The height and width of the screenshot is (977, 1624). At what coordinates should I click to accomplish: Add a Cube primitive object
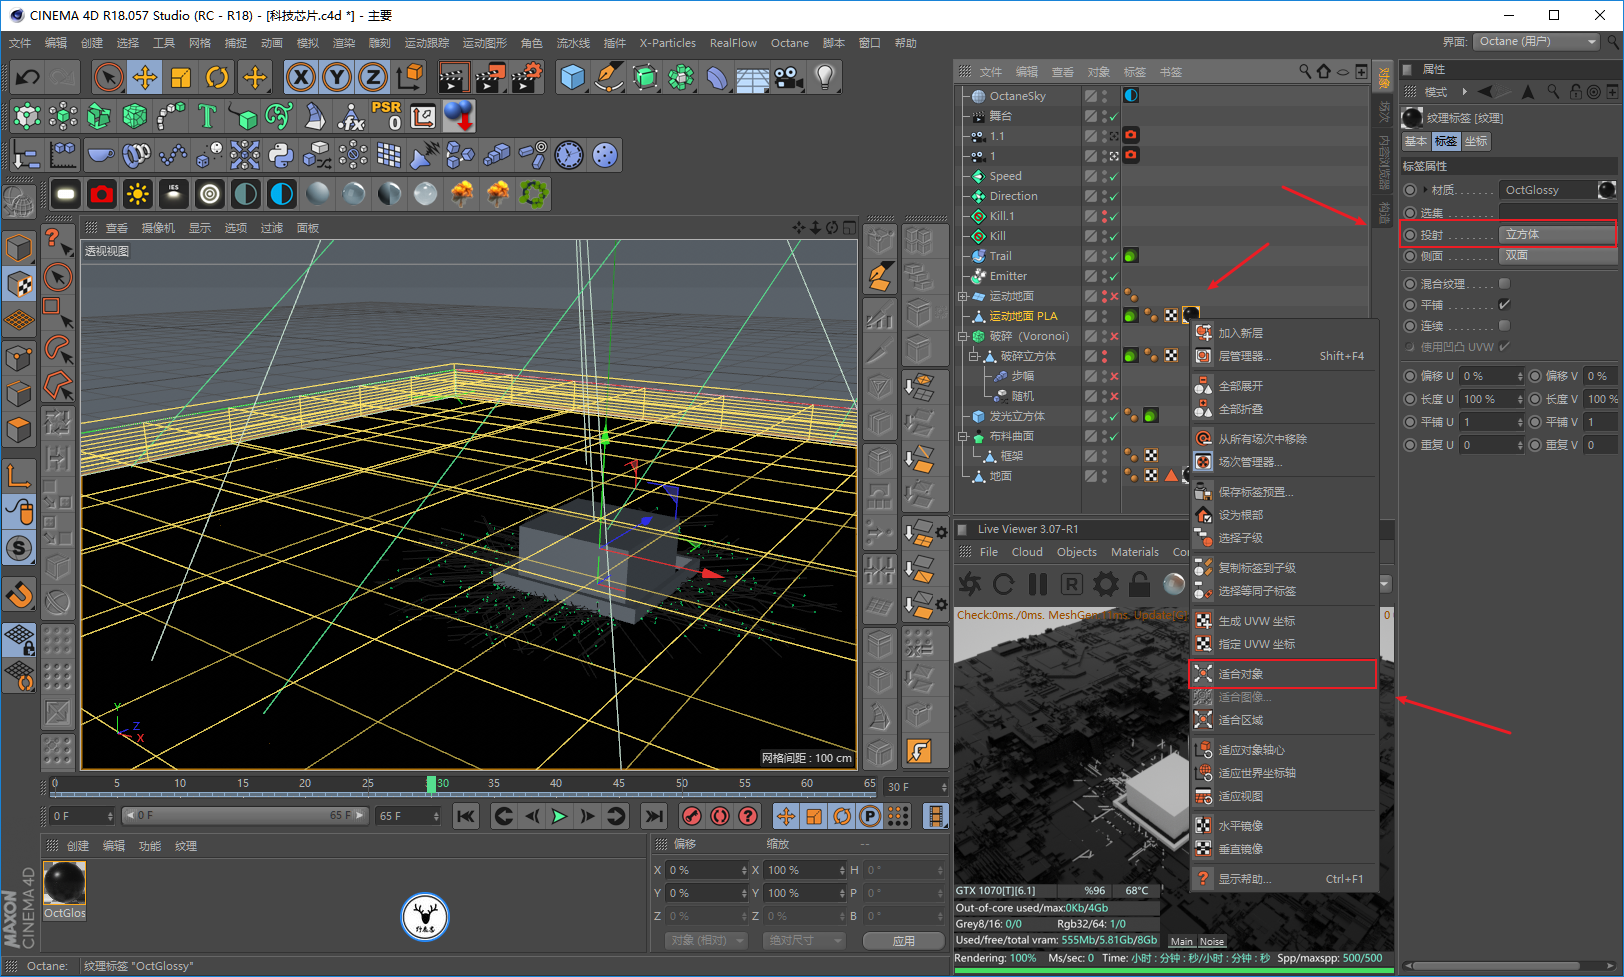[x=573, y=77]
